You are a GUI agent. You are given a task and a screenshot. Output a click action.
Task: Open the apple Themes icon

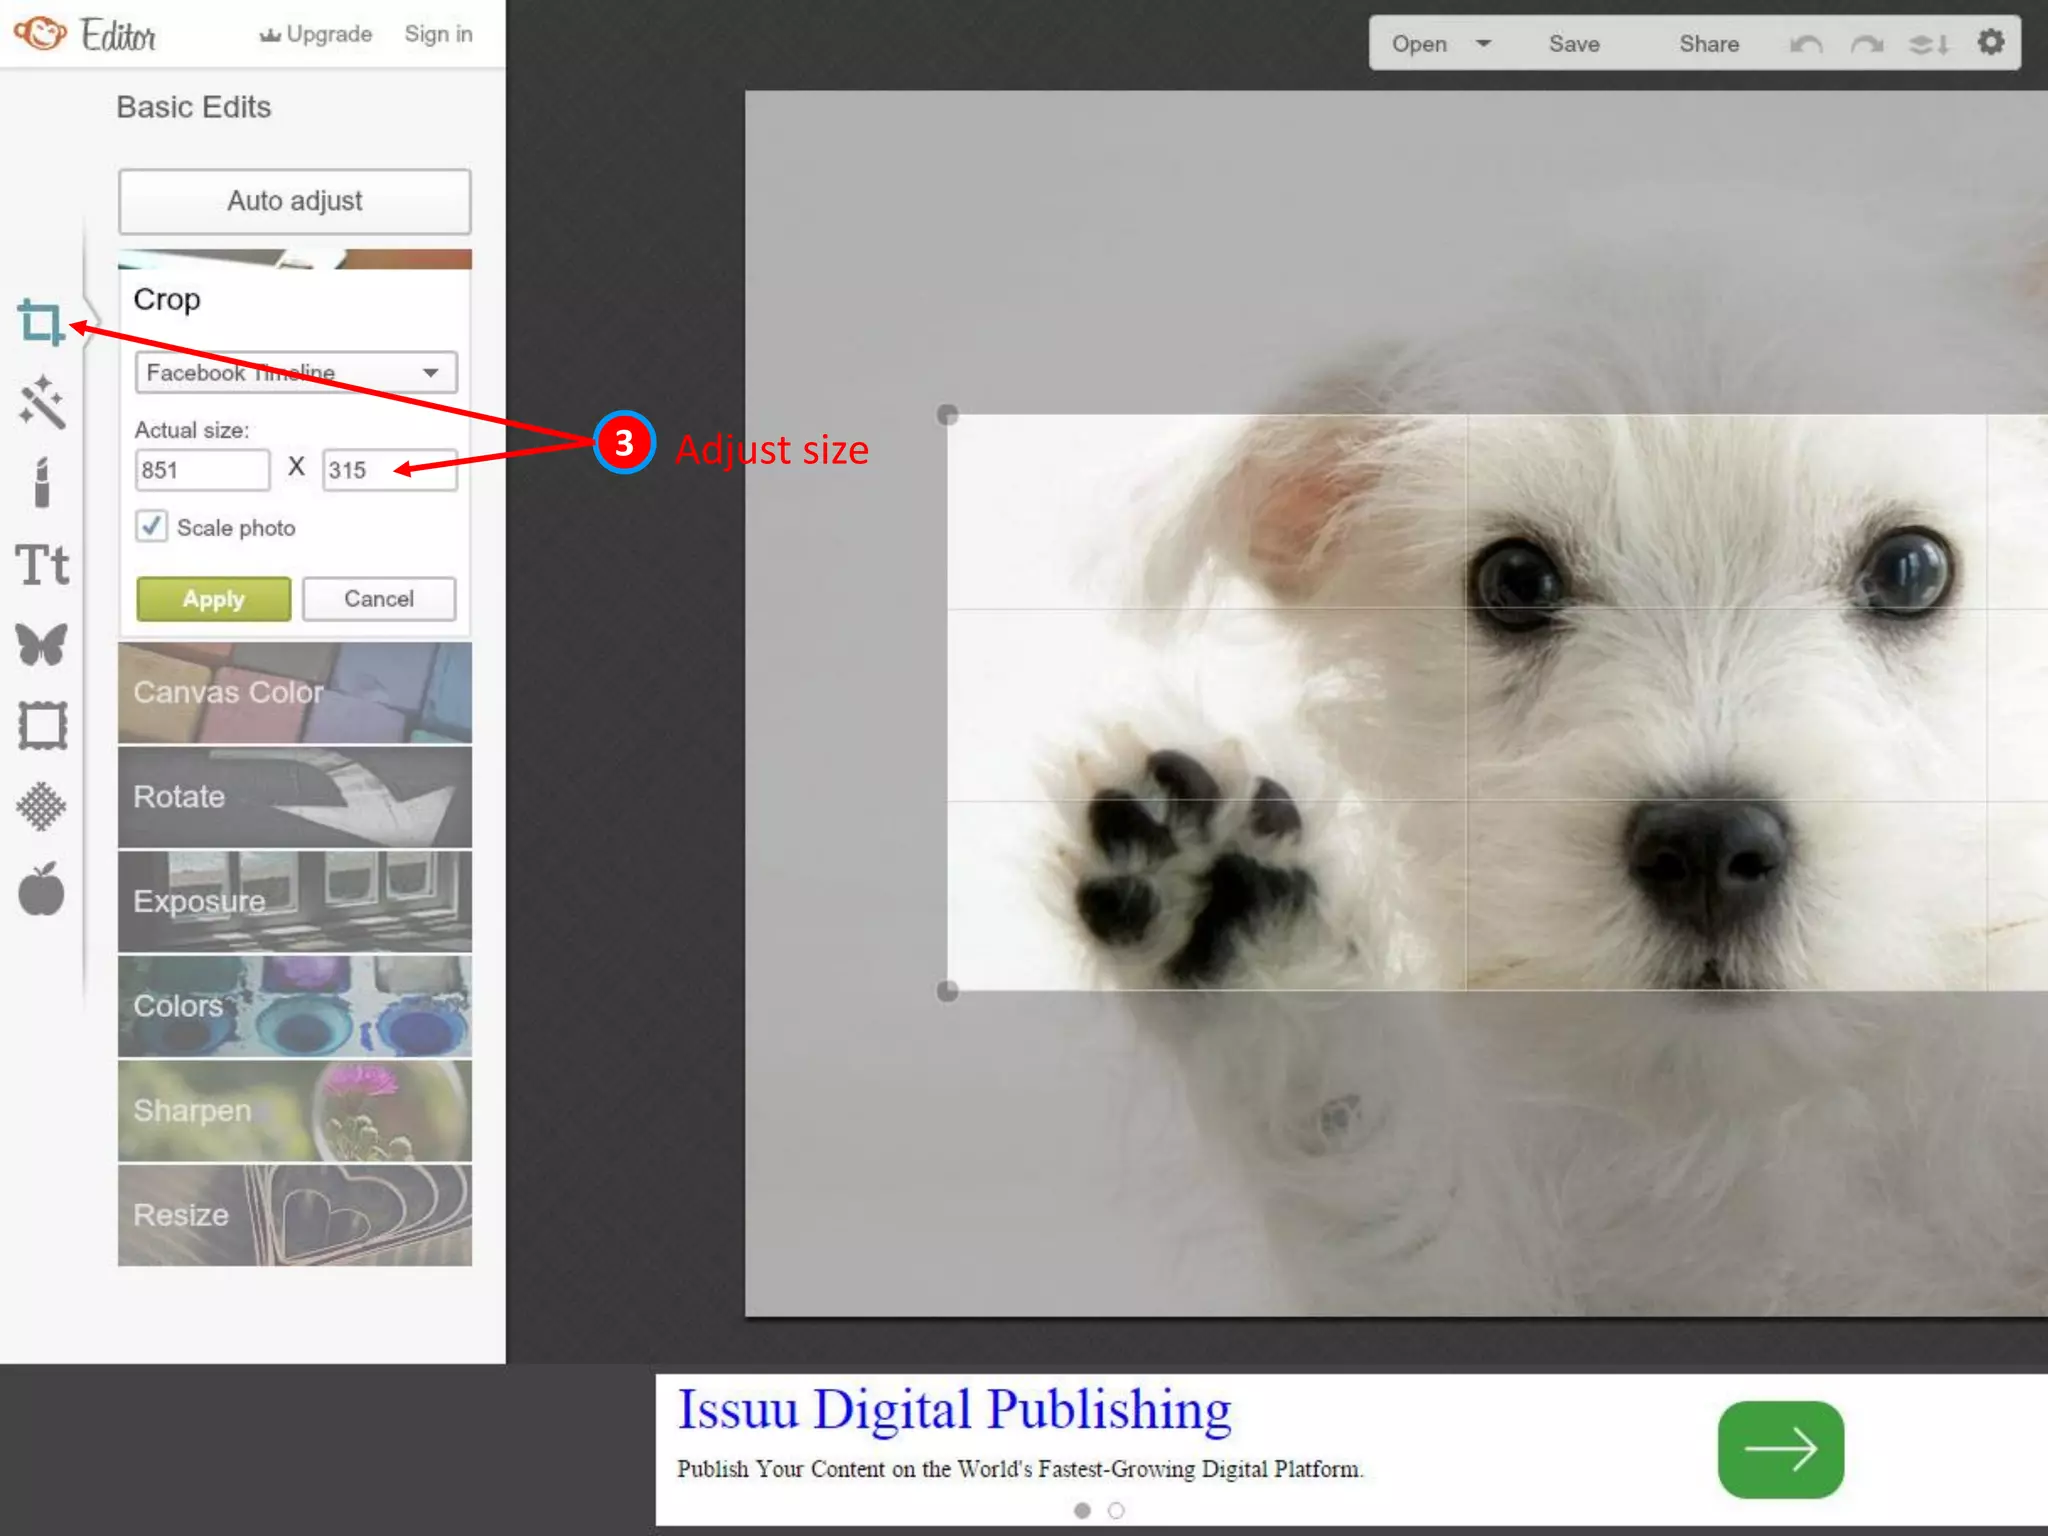pyautogui.click(x=42, y=889)
